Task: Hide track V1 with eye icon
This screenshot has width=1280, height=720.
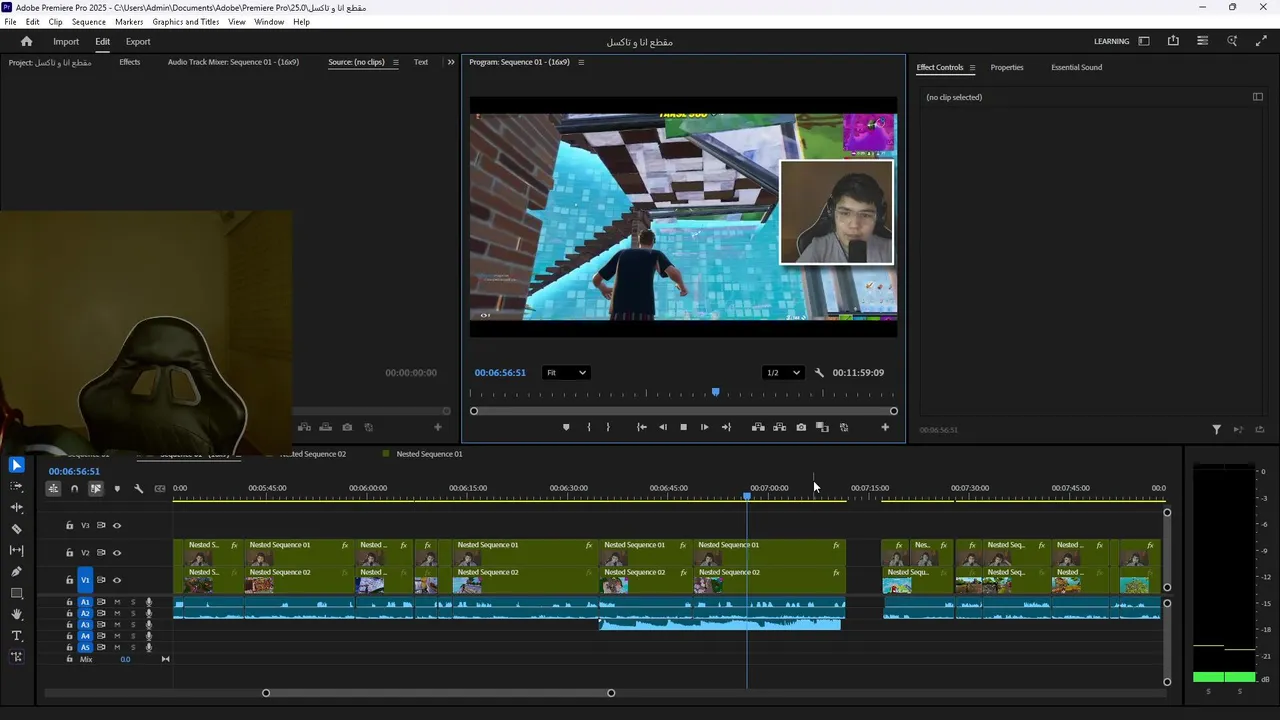Action: (x=117, y=580)
